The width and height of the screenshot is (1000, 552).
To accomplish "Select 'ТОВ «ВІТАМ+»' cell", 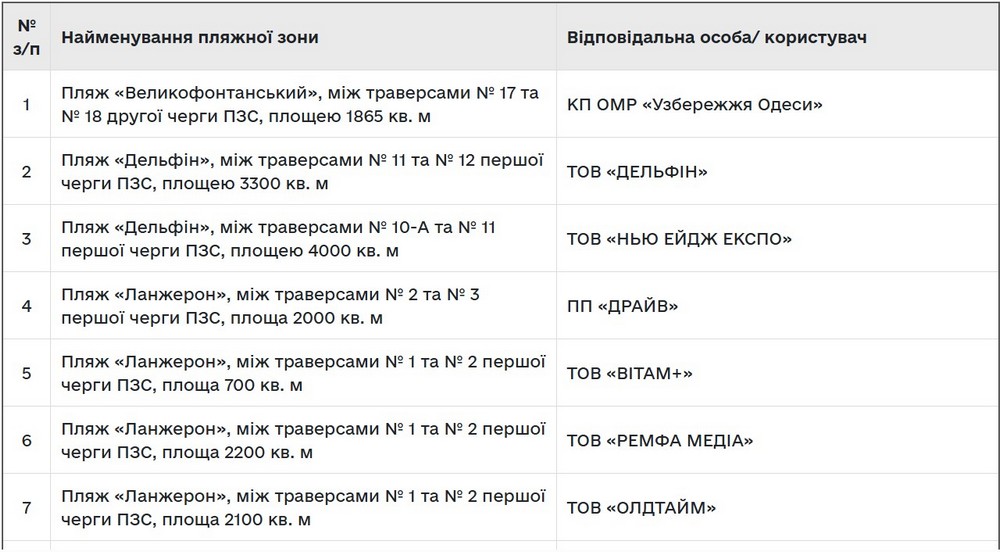I will point(777,373).
